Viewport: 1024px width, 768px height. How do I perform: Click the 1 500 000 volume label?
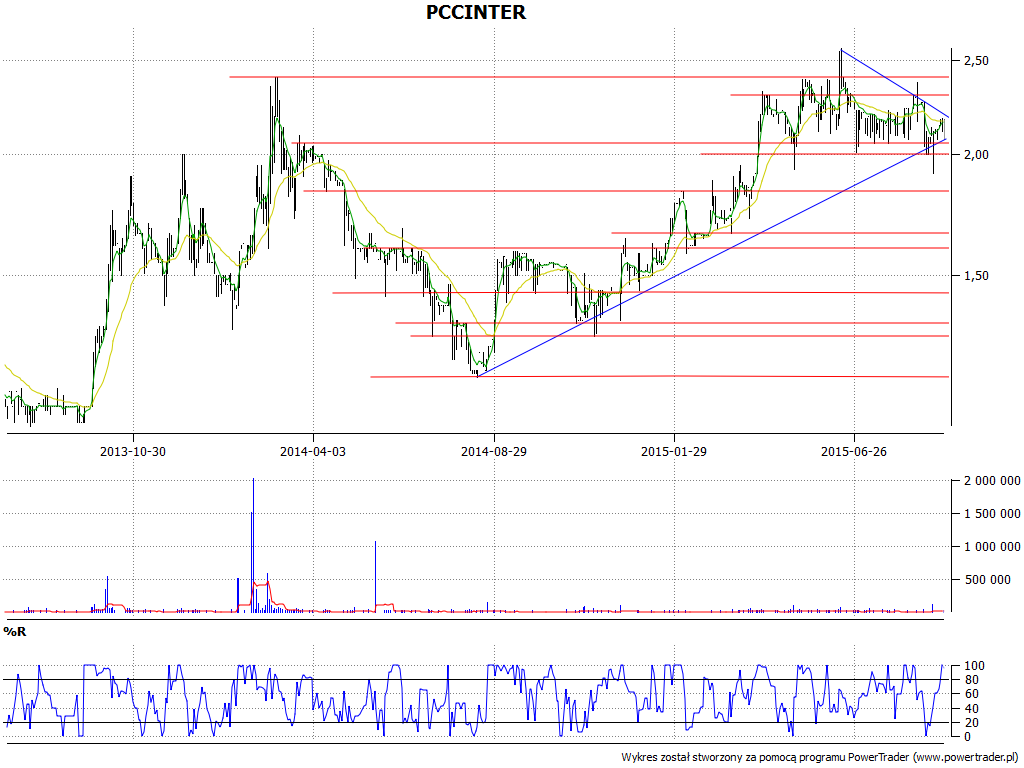click(992, 514)
